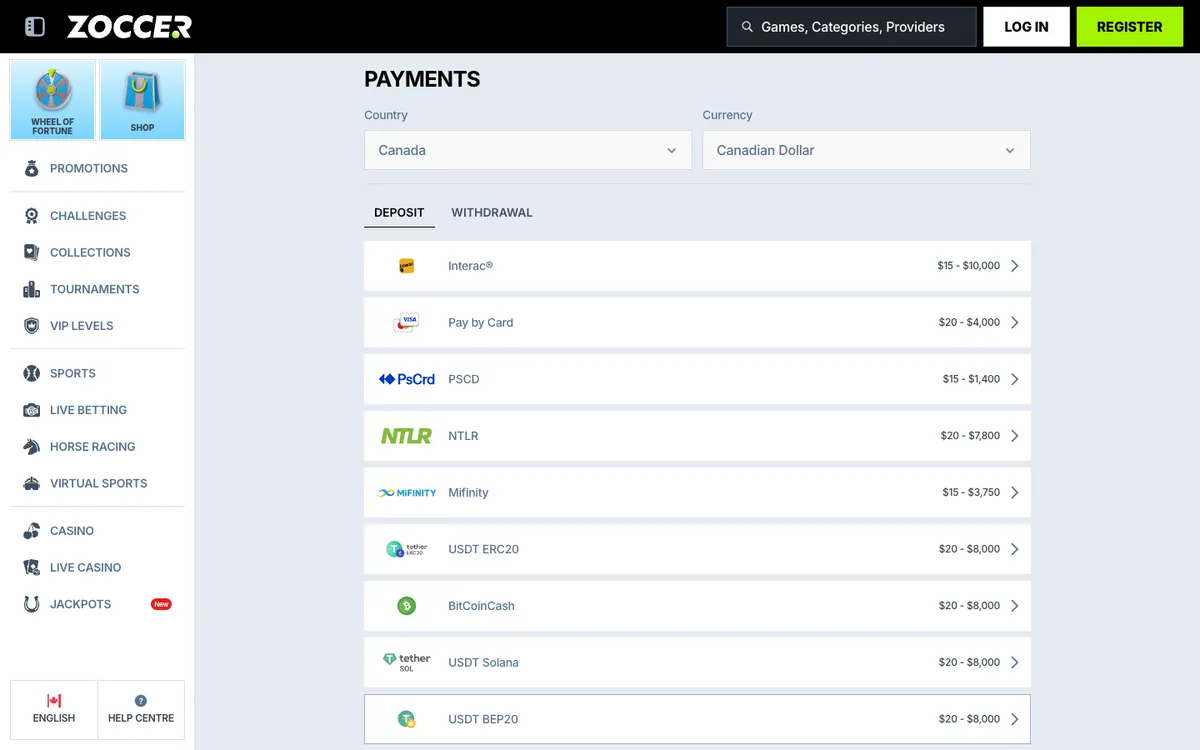Open Tournaments from the sidebar
Viewport: 1200px width, 750px height.
[x=97, y=289]
